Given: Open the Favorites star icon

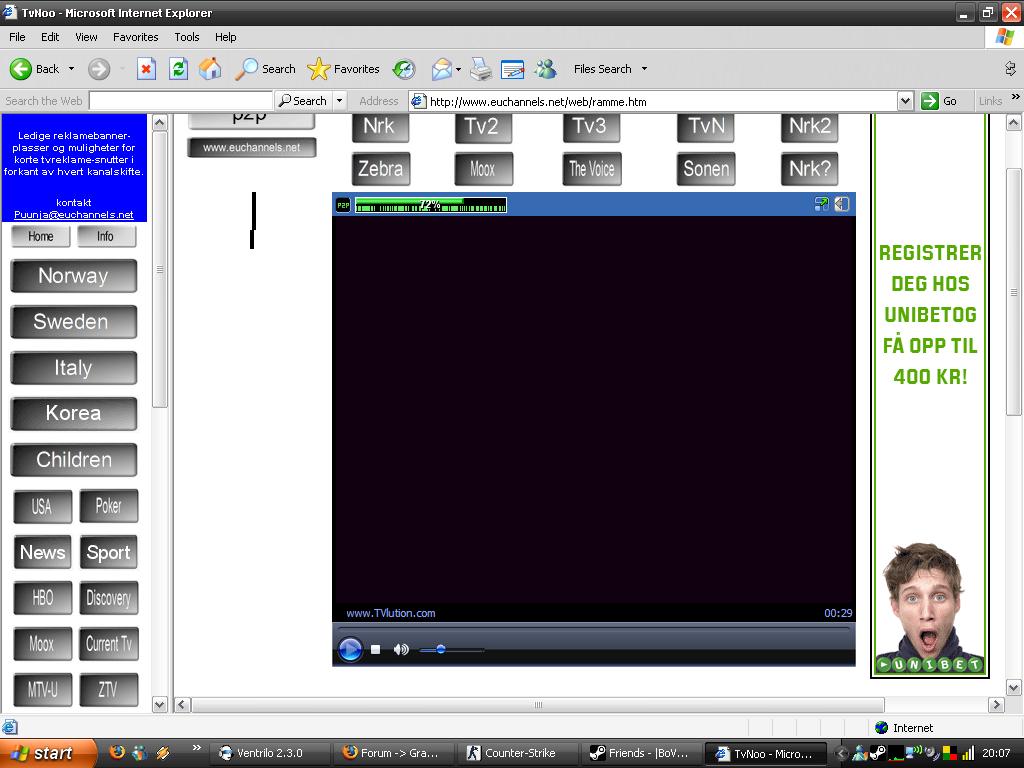Looking at the screenshot, I should [x=319, y=69].
